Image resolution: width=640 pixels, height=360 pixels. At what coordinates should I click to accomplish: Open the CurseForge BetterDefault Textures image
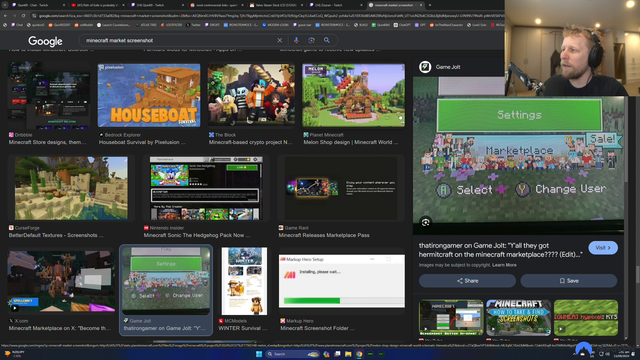(71, 188)
